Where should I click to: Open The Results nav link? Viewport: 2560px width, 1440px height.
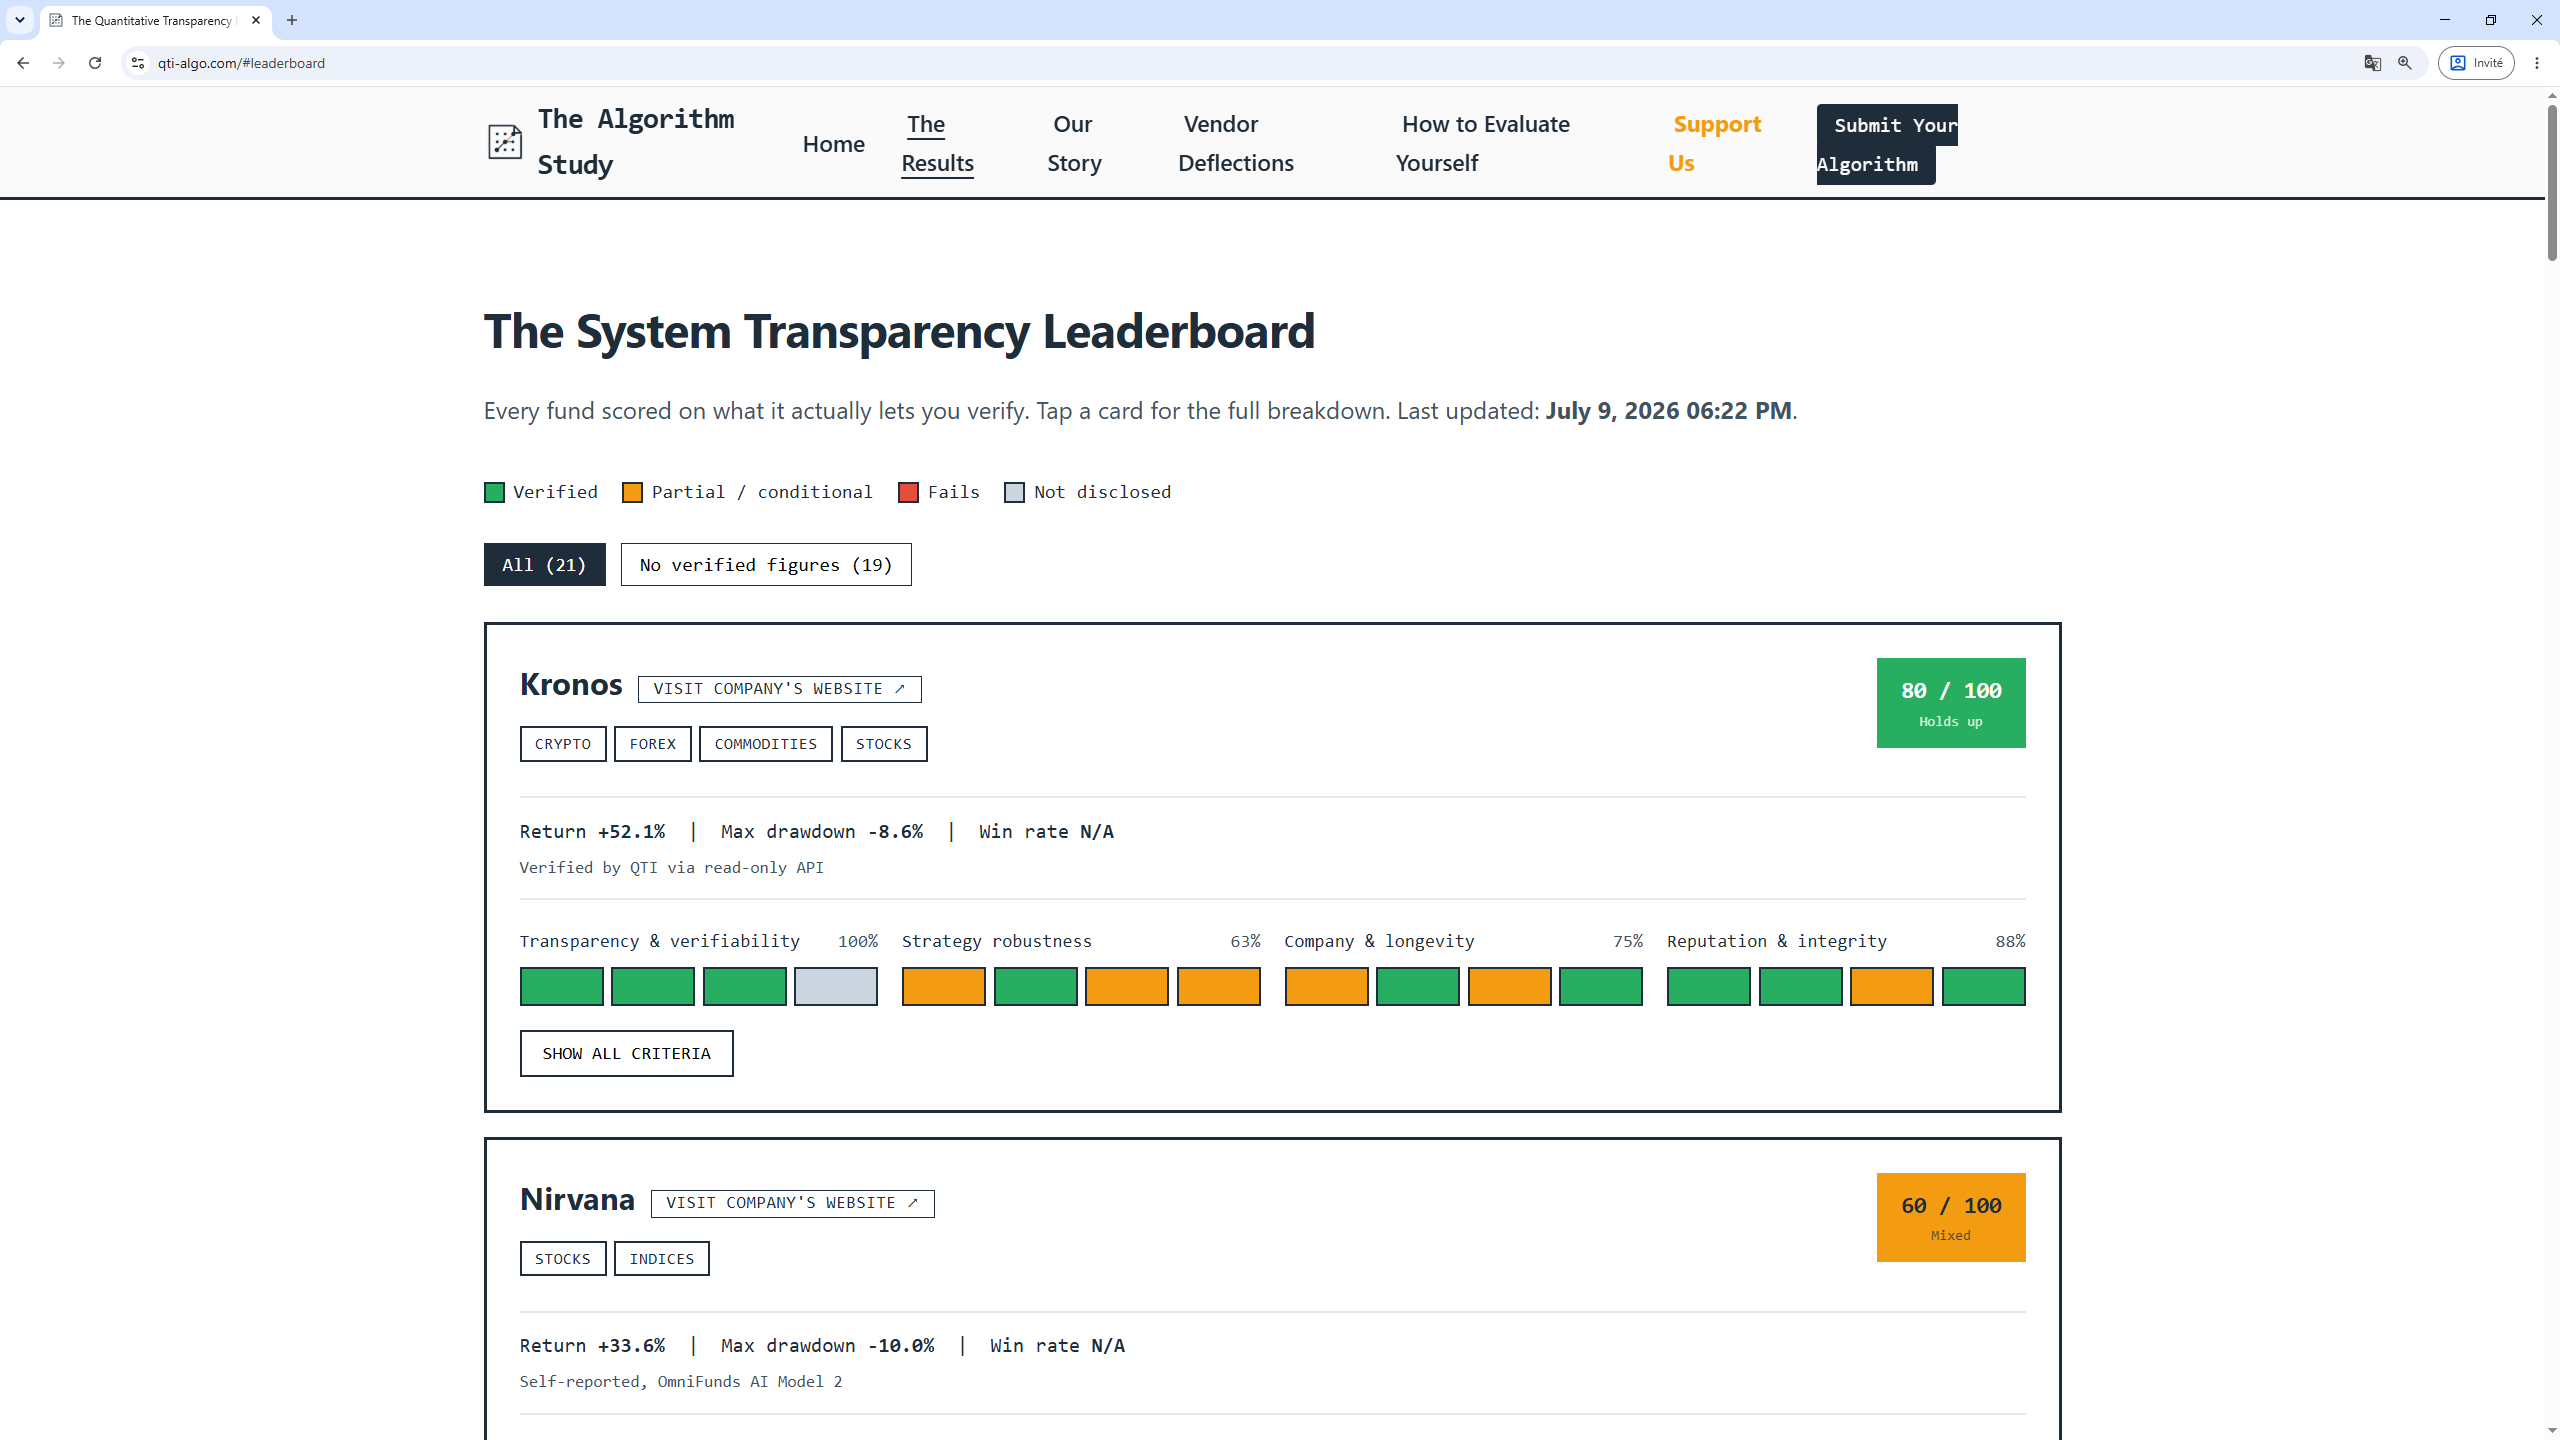pyautogui.click(x=938, y=144)
